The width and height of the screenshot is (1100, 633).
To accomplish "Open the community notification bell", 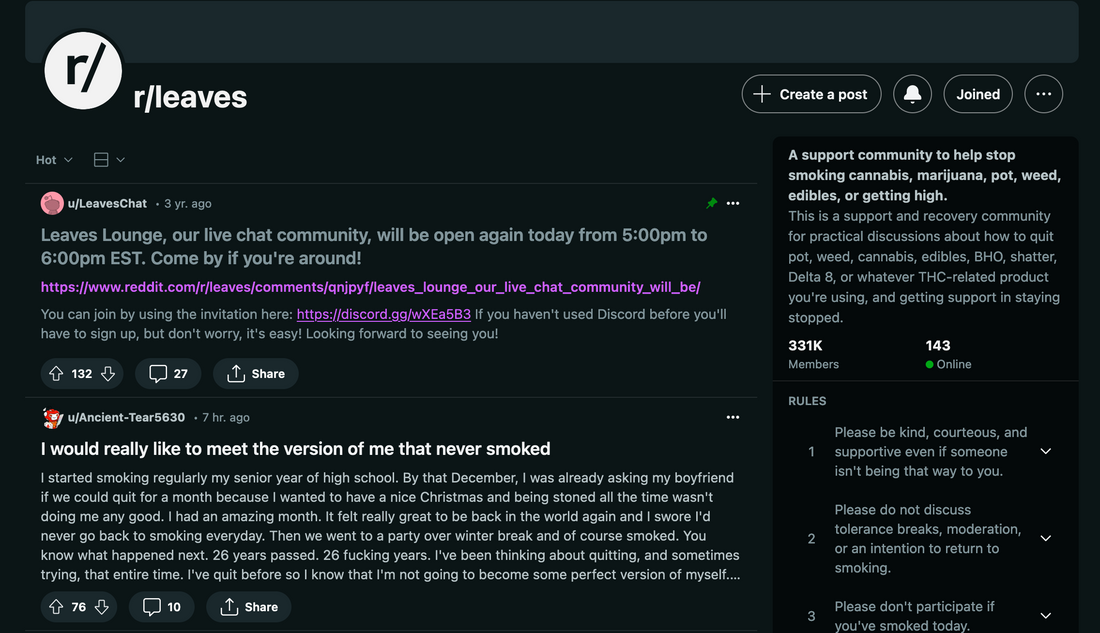I will [x=912, y=94].
